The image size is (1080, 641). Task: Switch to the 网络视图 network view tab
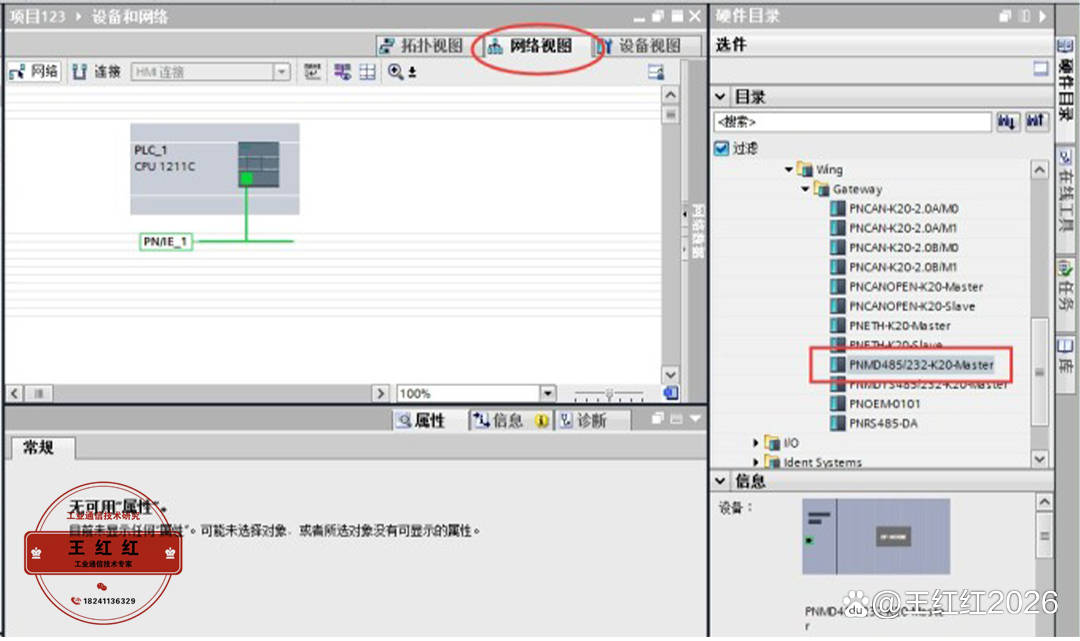(530, 46)
